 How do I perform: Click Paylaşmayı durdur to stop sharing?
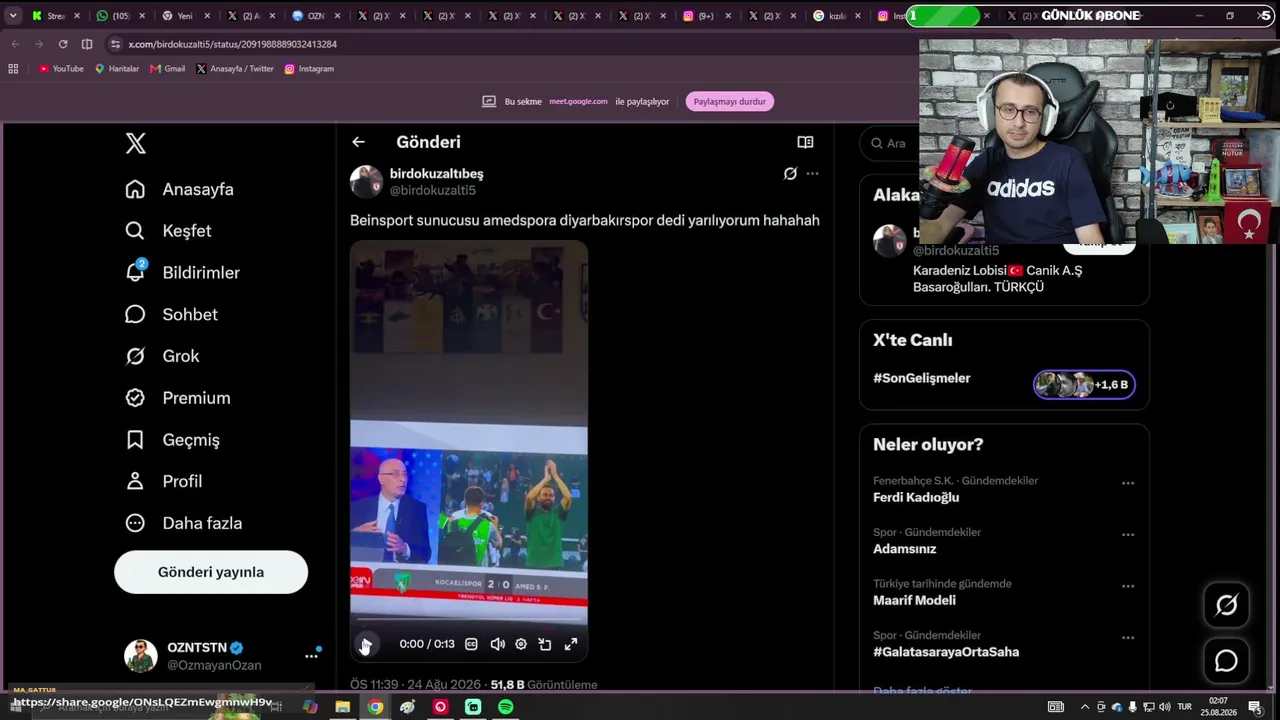[730, 101]
